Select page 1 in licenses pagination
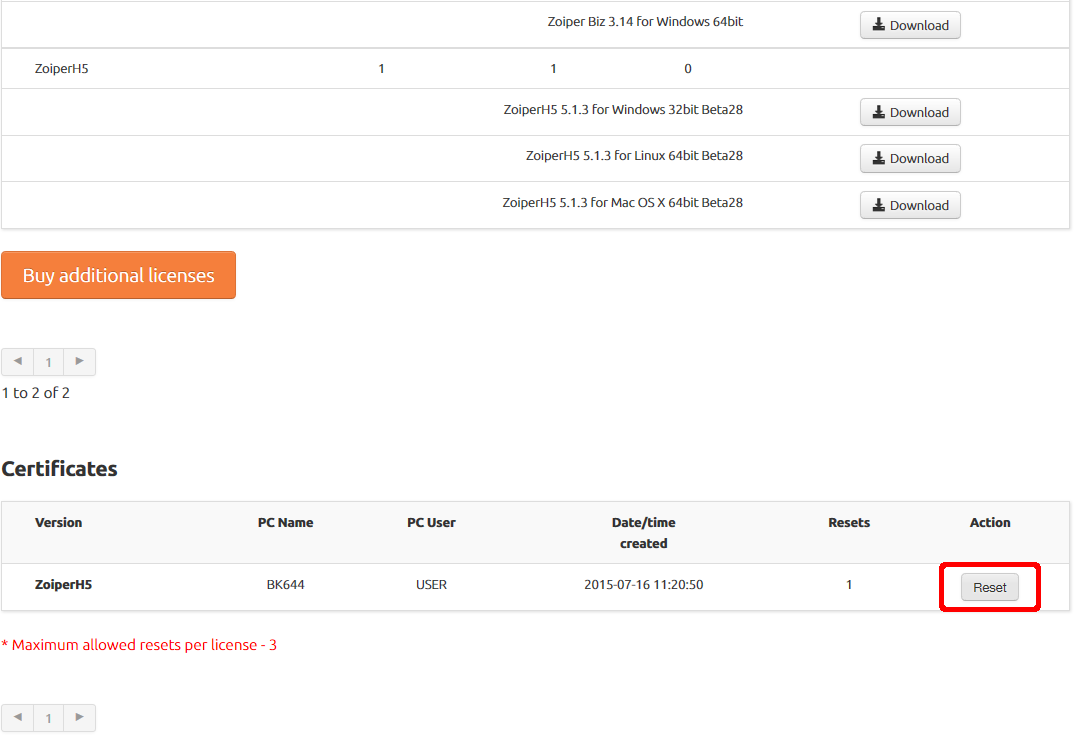Image resolution: width=1074 pixels, height=744 pixels. tap(48, 362)
